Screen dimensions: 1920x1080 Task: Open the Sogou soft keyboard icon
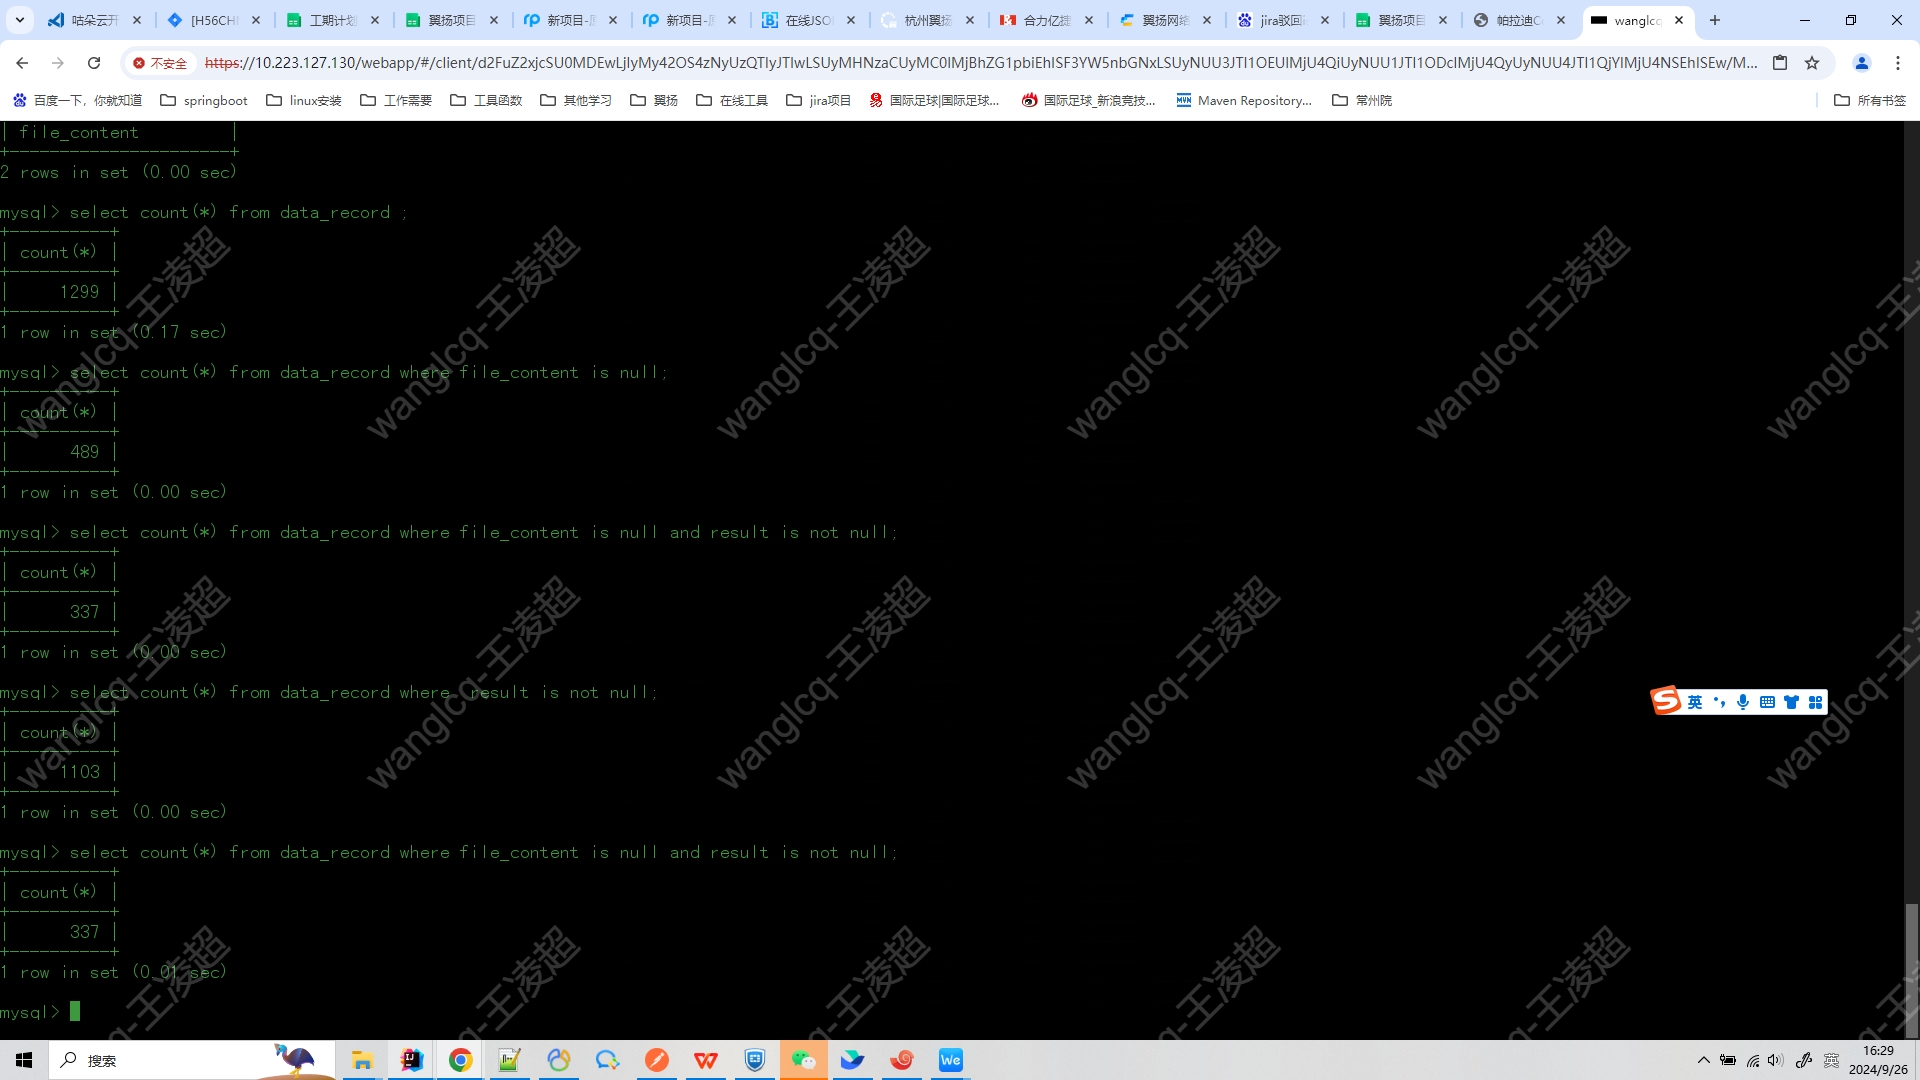pos(1767,702)
